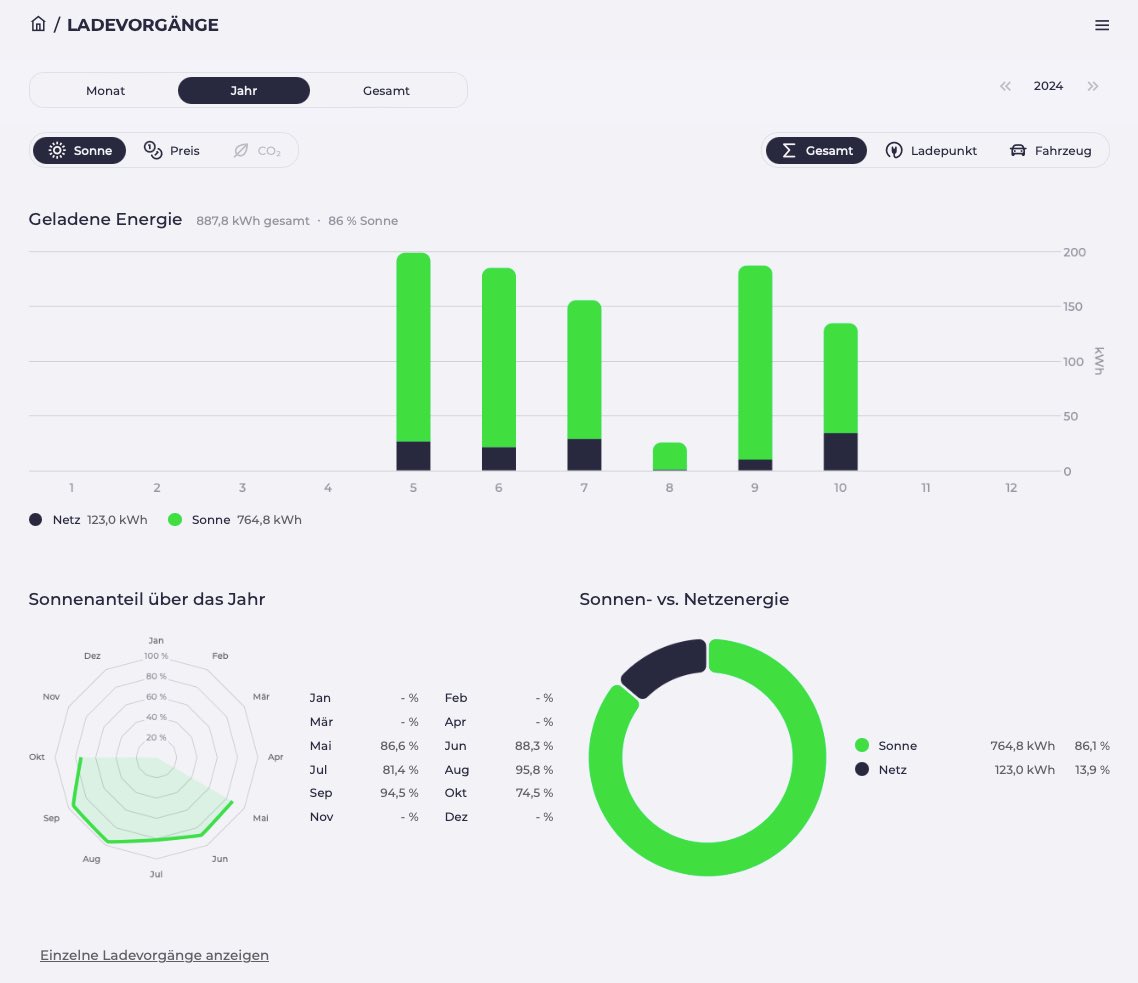Click the car icon for Fahrzeug
The width and height of the screenshot is (1138, 983).
click(1018, 150)
